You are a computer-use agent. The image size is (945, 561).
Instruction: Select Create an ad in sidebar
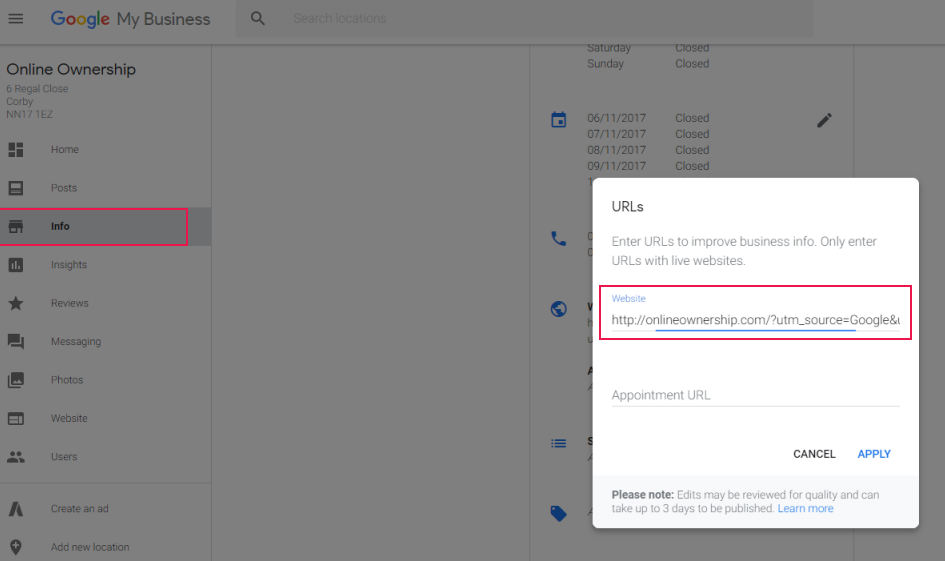[80, 509]
